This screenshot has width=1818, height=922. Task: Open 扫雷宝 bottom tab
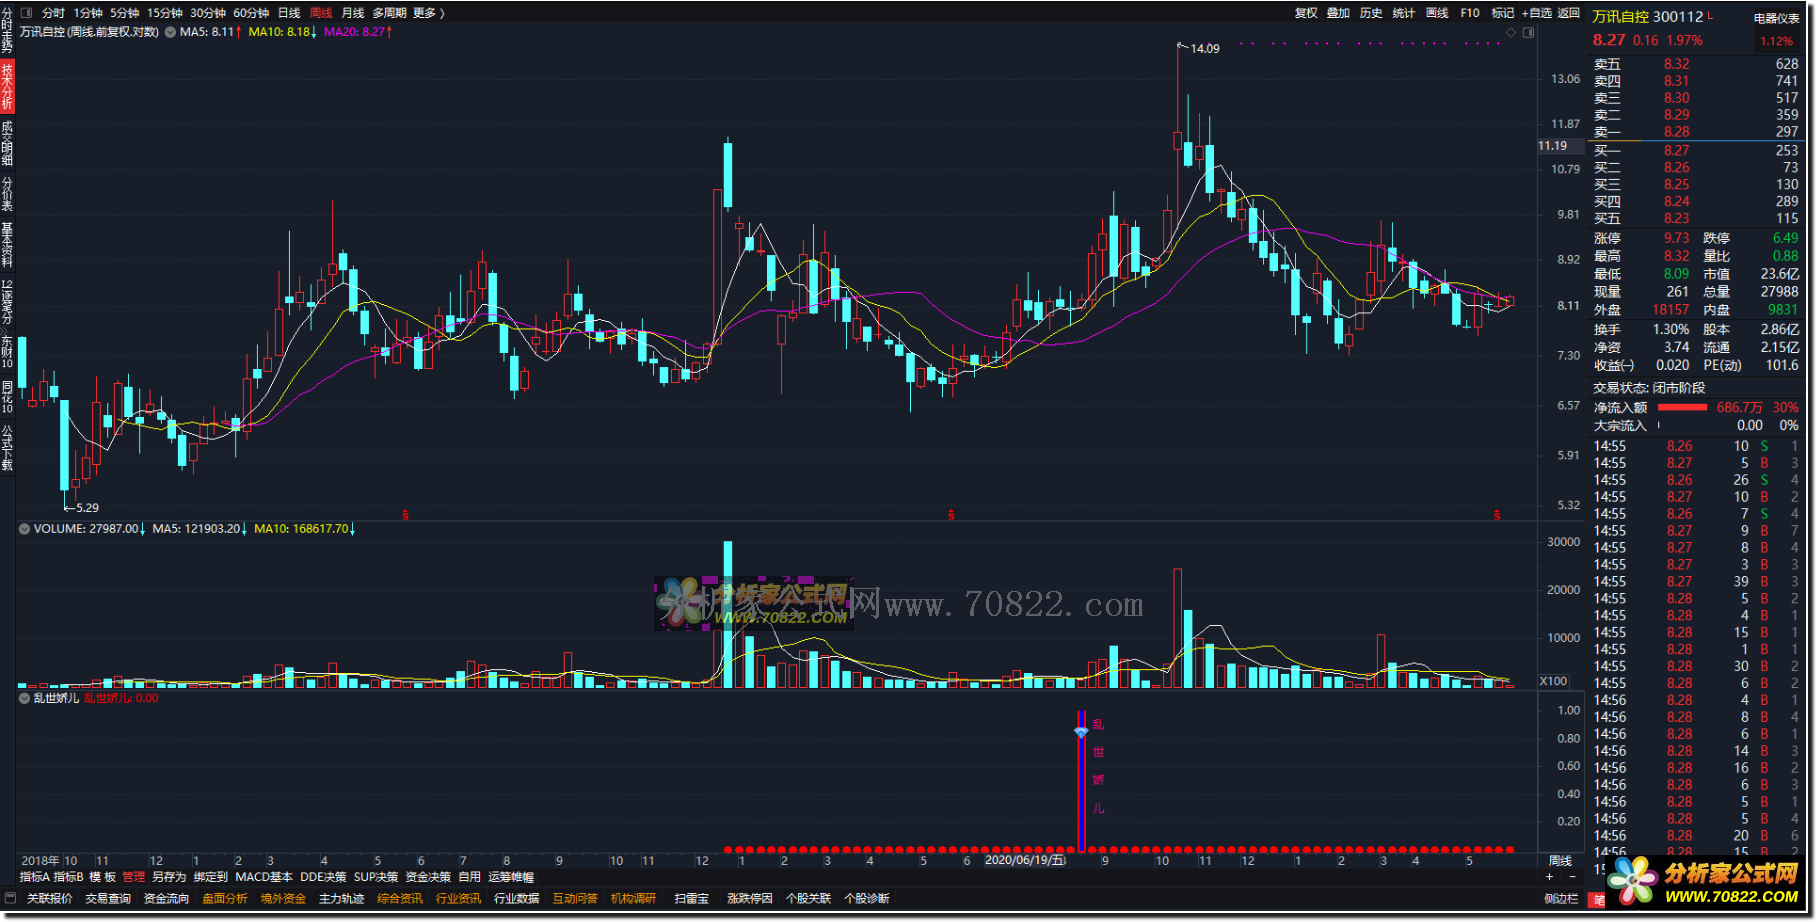click(x=692, y=899)
